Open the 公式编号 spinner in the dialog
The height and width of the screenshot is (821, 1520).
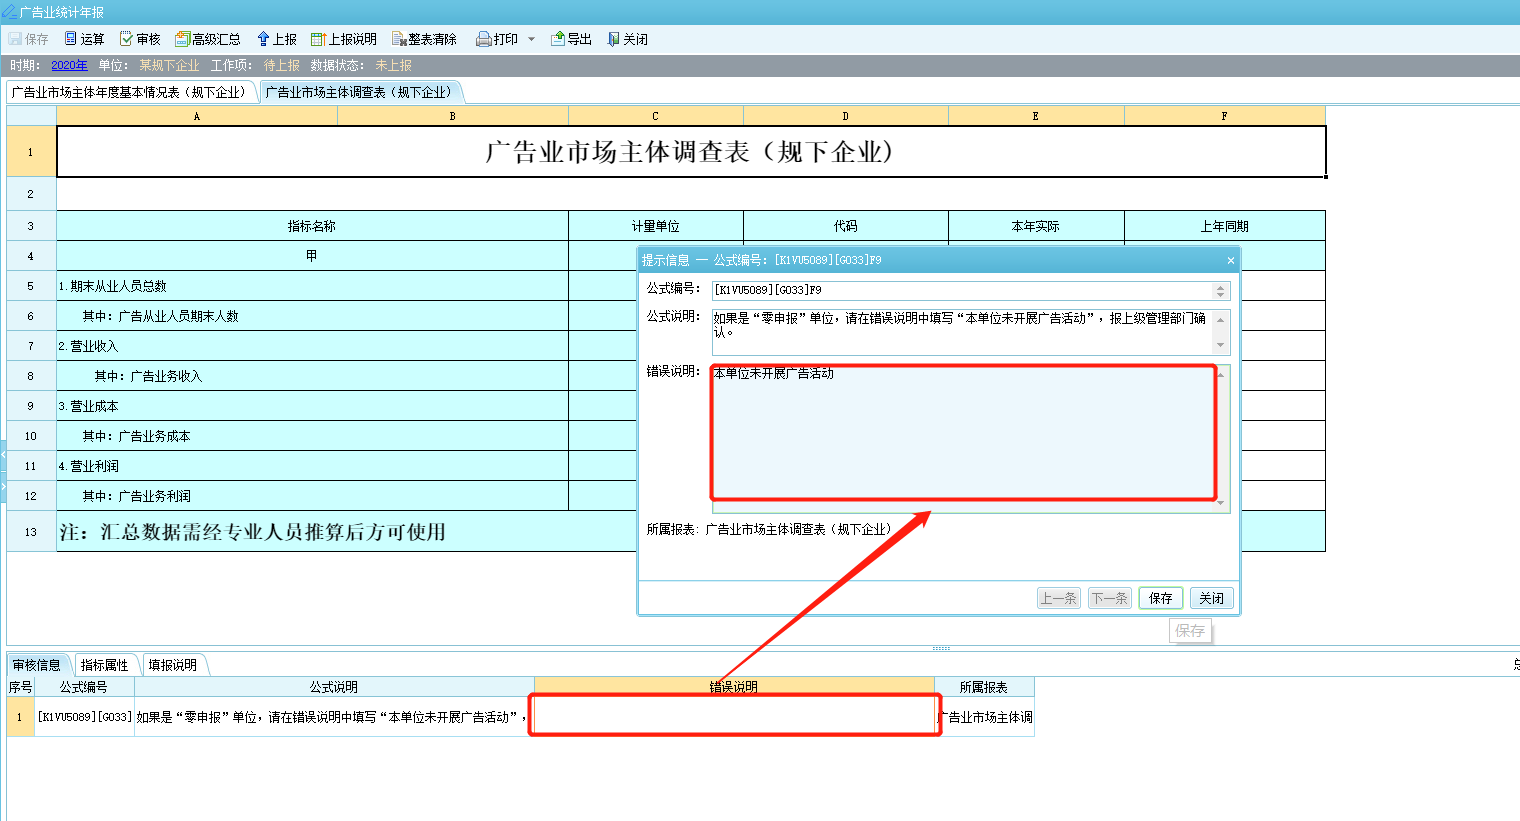click(1220, 290)
